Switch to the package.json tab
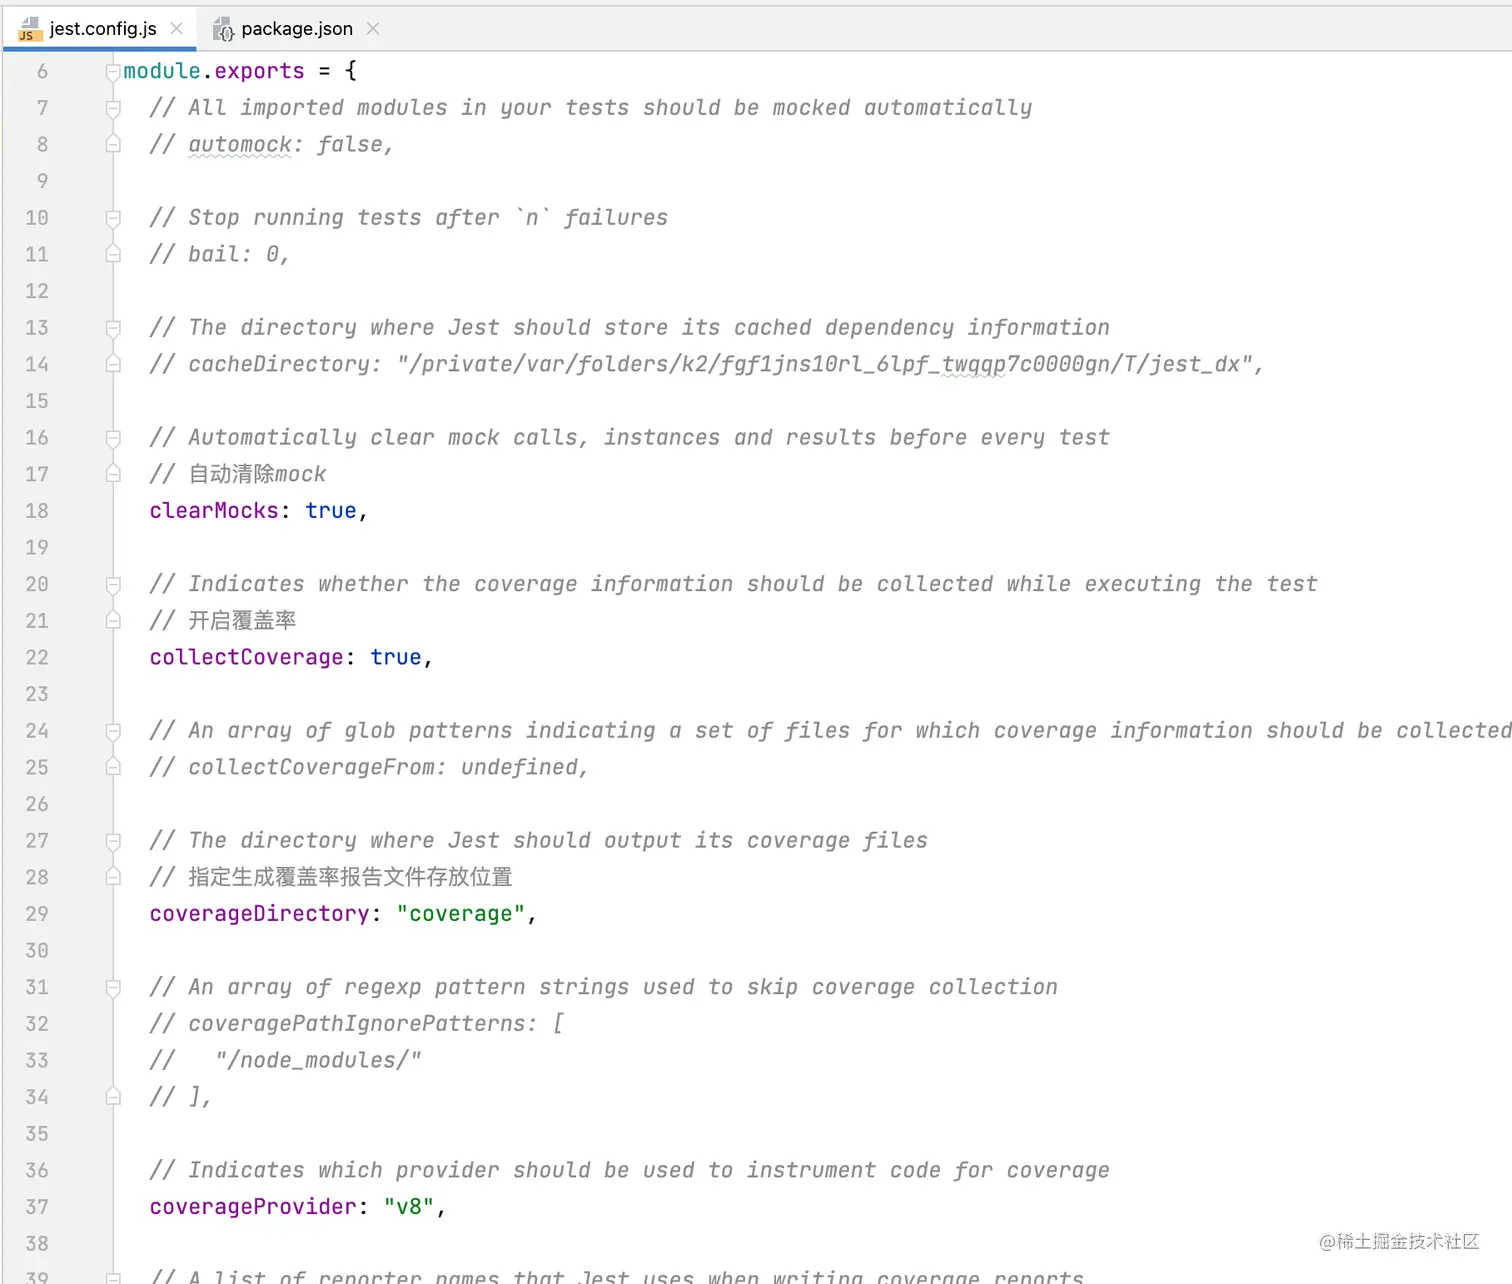Screen dimensions: 1512x1284 (295, 28)
